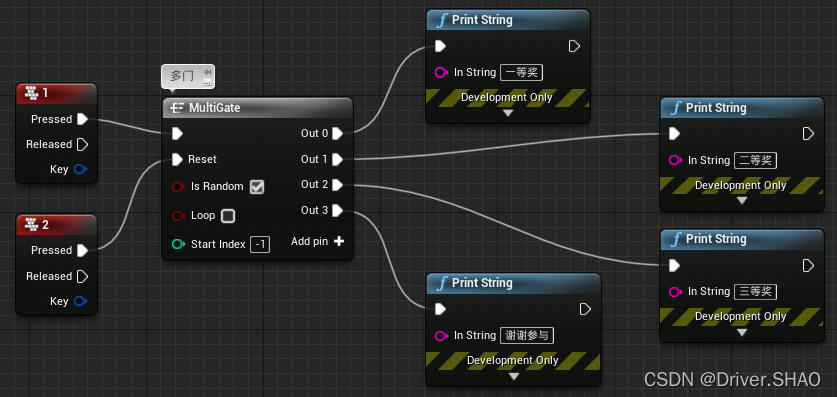Click Start Index integer pin

pos(178,244)
